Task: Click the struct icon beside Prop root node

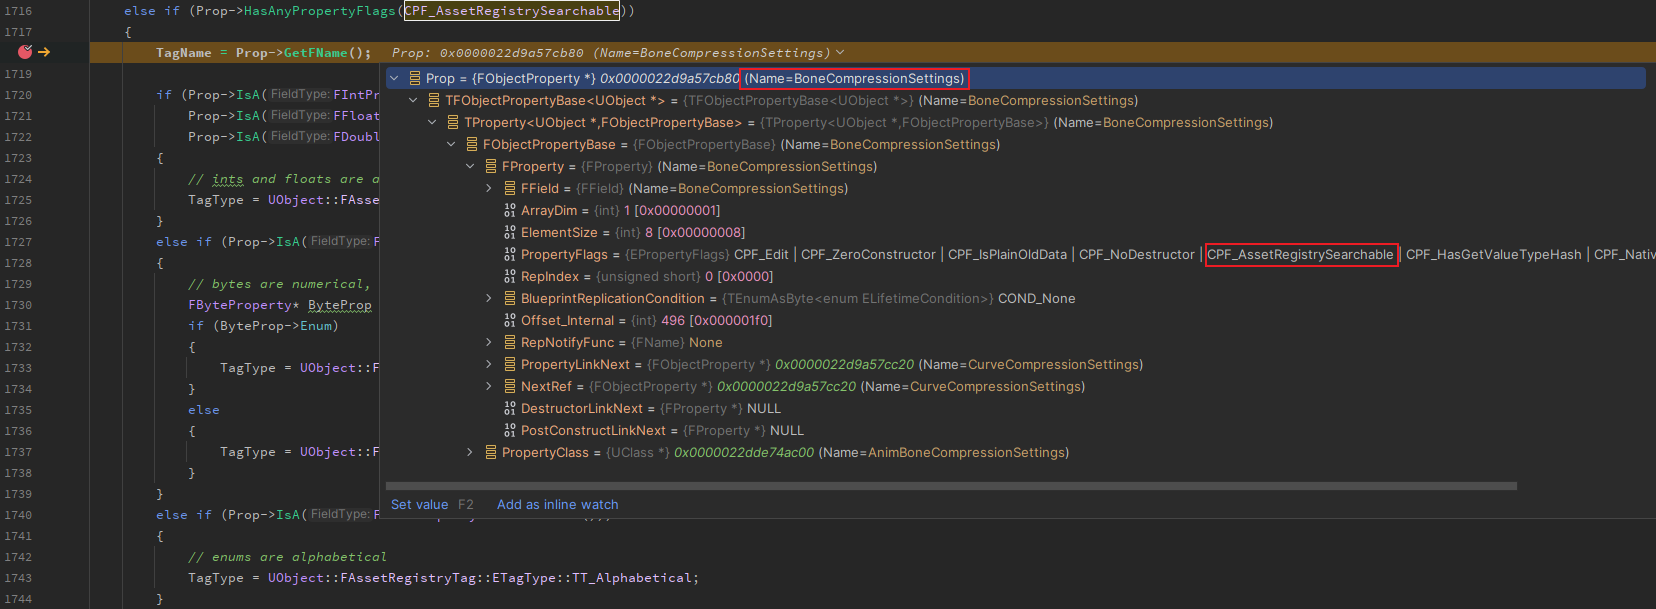Action: [414, 78]
